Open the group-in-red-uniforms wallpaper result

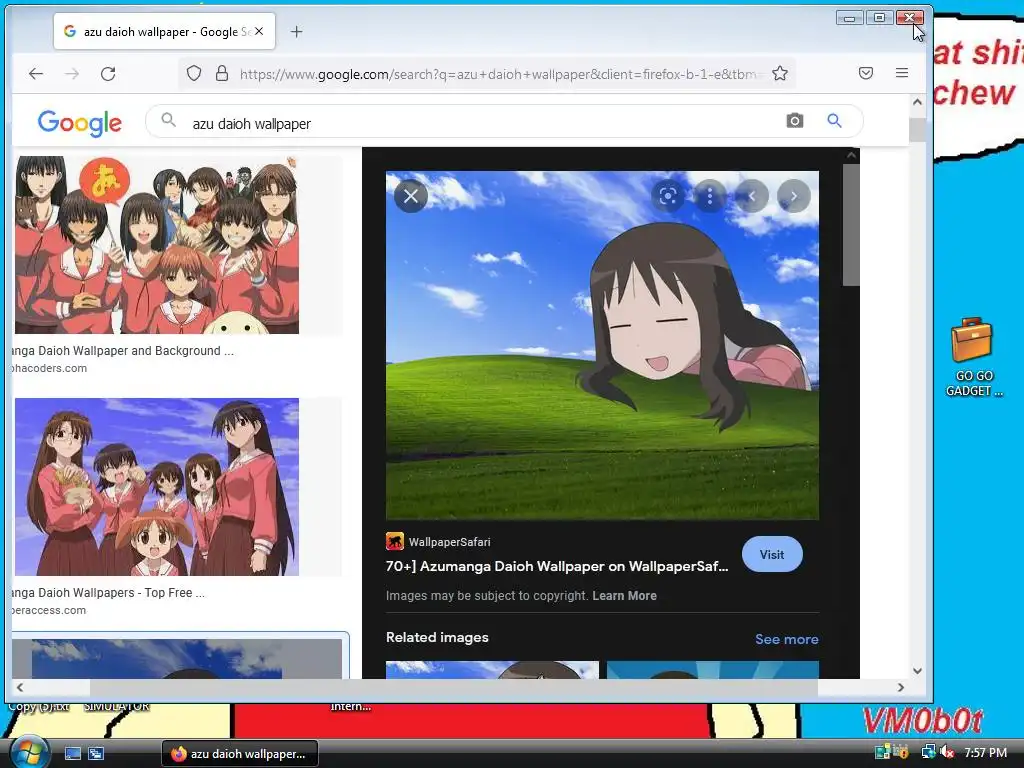(157, 245)
